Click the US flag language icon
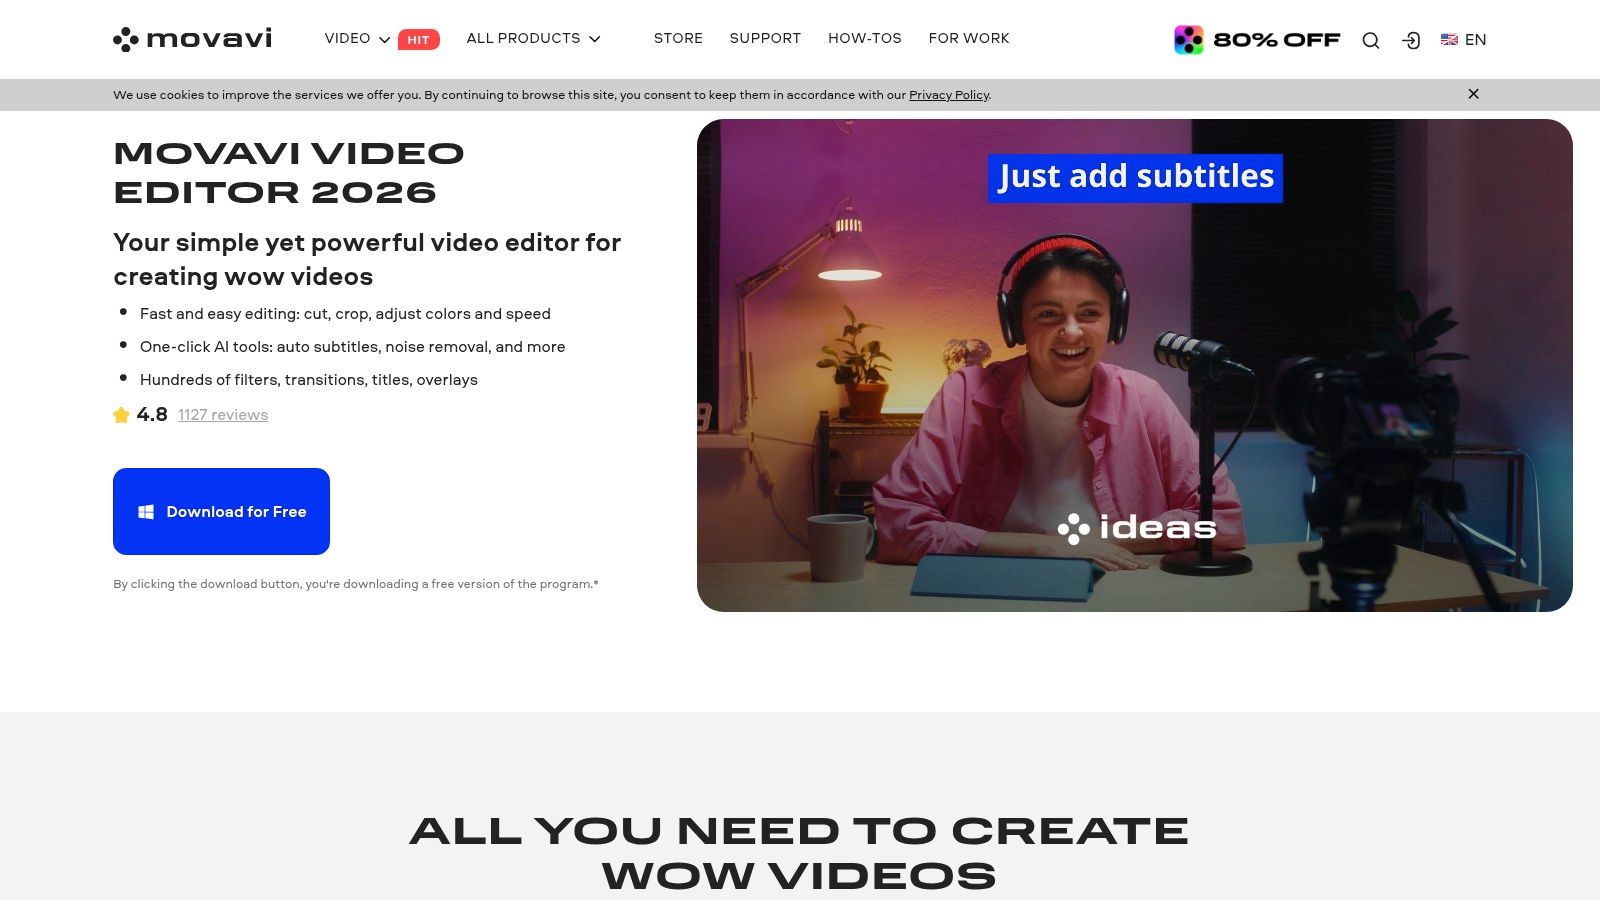The image size is (1600, 900). 1449,40
